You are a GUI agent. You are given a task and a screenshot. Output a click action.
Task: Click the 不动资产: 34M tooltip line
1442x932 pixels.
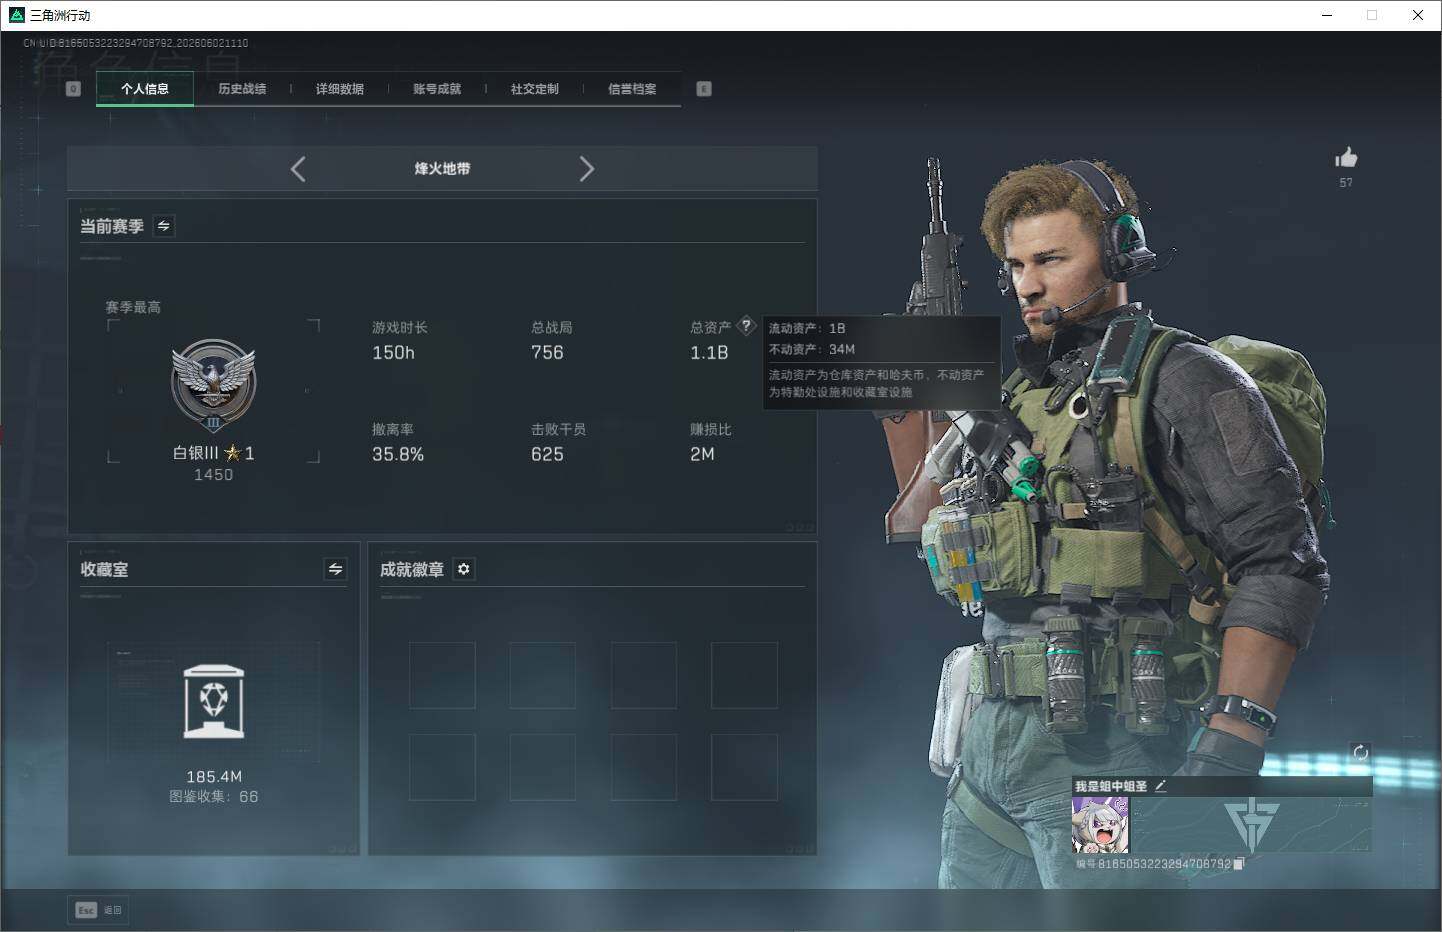pyautogui.click(x=812, y=349)
